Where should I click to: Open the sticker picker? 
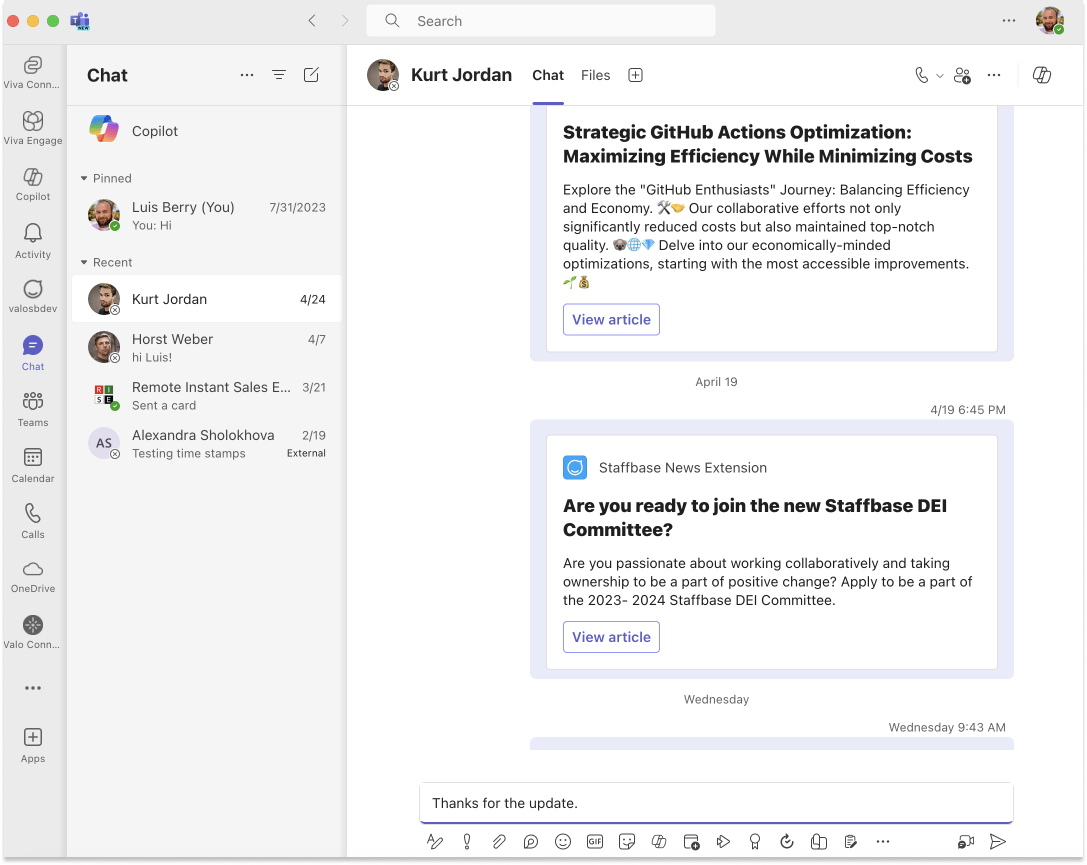627,841
